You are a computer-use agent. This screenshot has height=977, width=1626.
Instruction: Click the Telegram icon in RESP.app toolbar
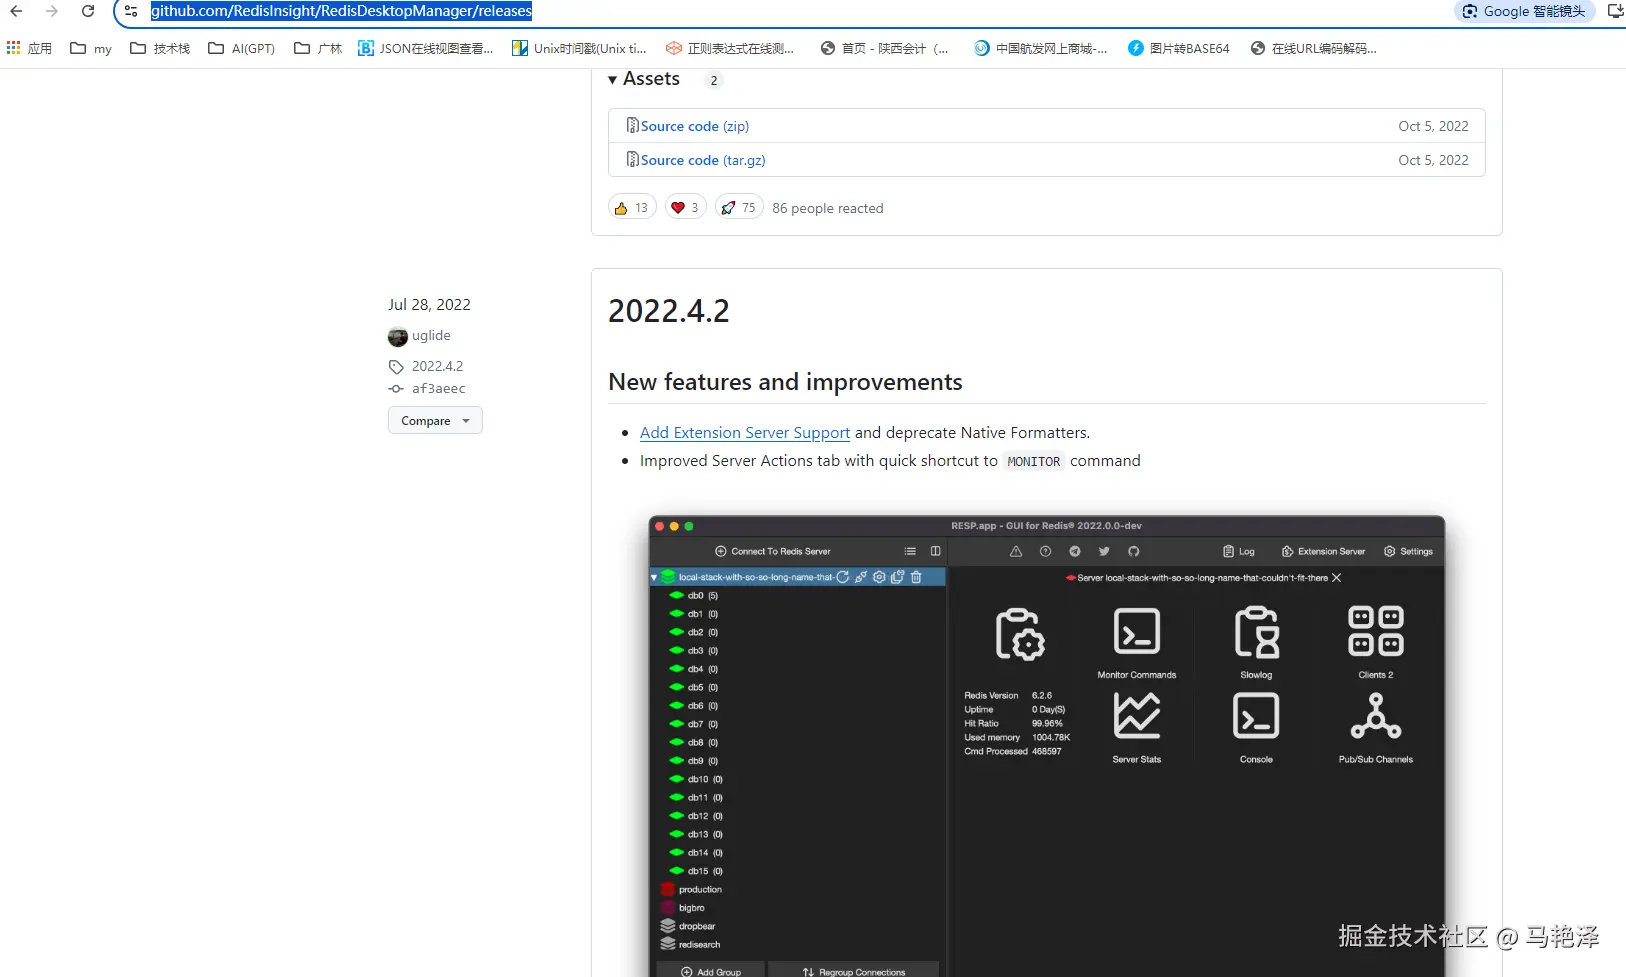pos(1075,551)
